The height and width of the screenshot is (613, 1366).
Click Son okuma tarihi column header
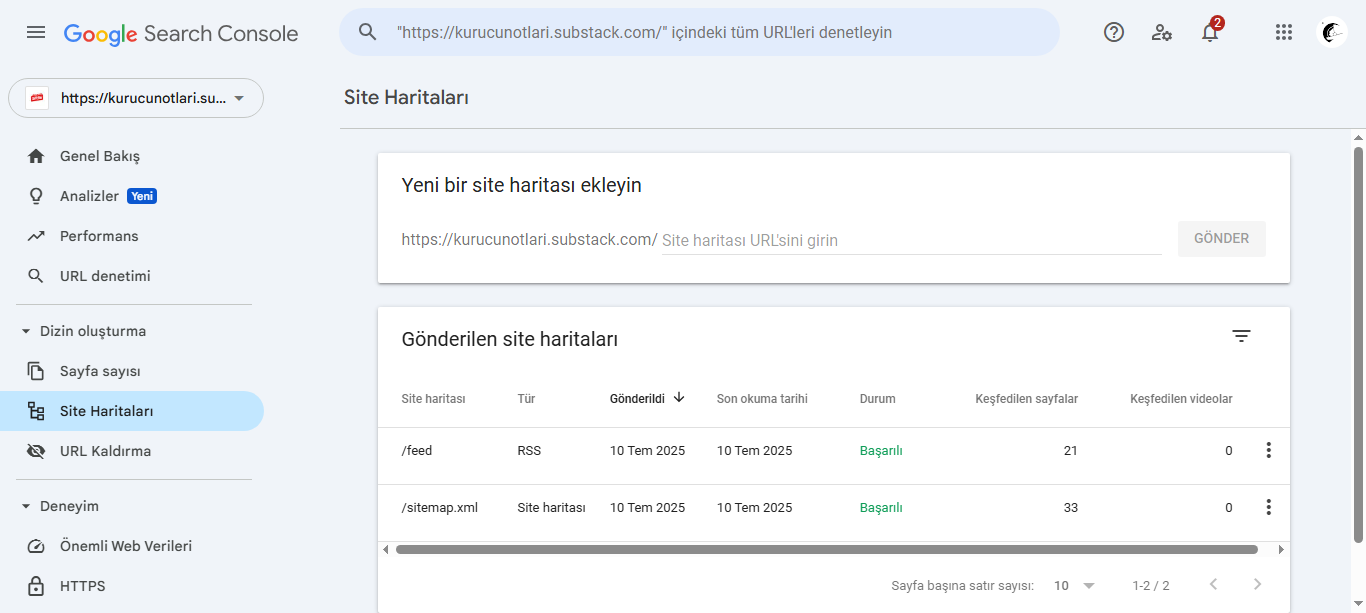point(762,398)
